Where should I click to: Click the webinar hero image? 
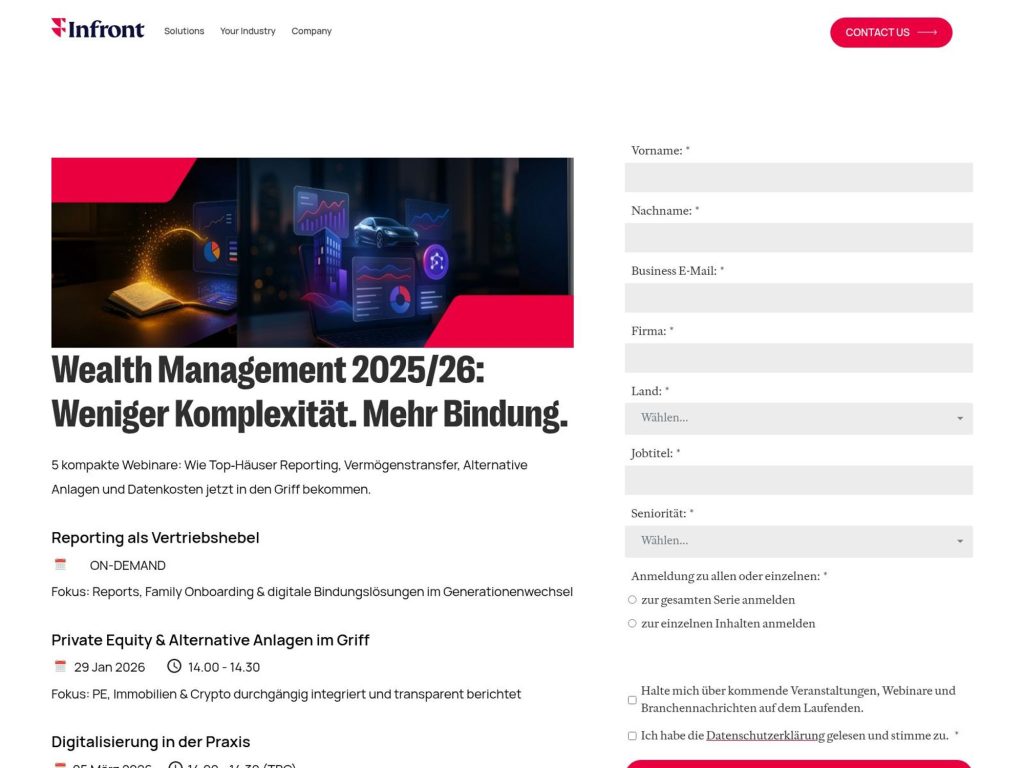pyautogui.click(x=312, y=250)
